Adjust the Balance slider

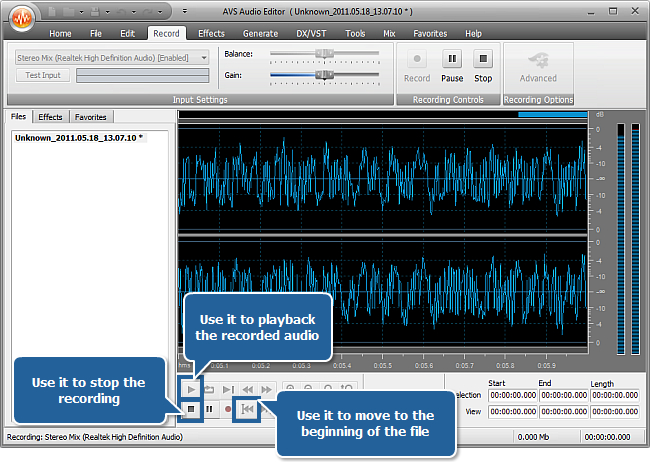pos(324,53)
